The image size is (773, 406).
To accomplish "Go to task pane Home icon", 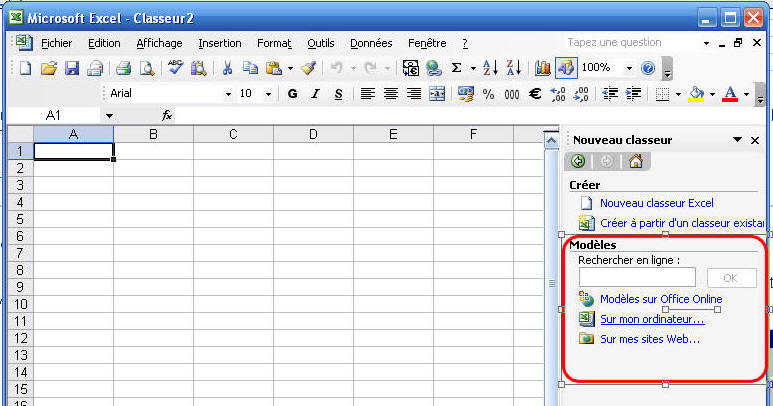I will point(635,161).
